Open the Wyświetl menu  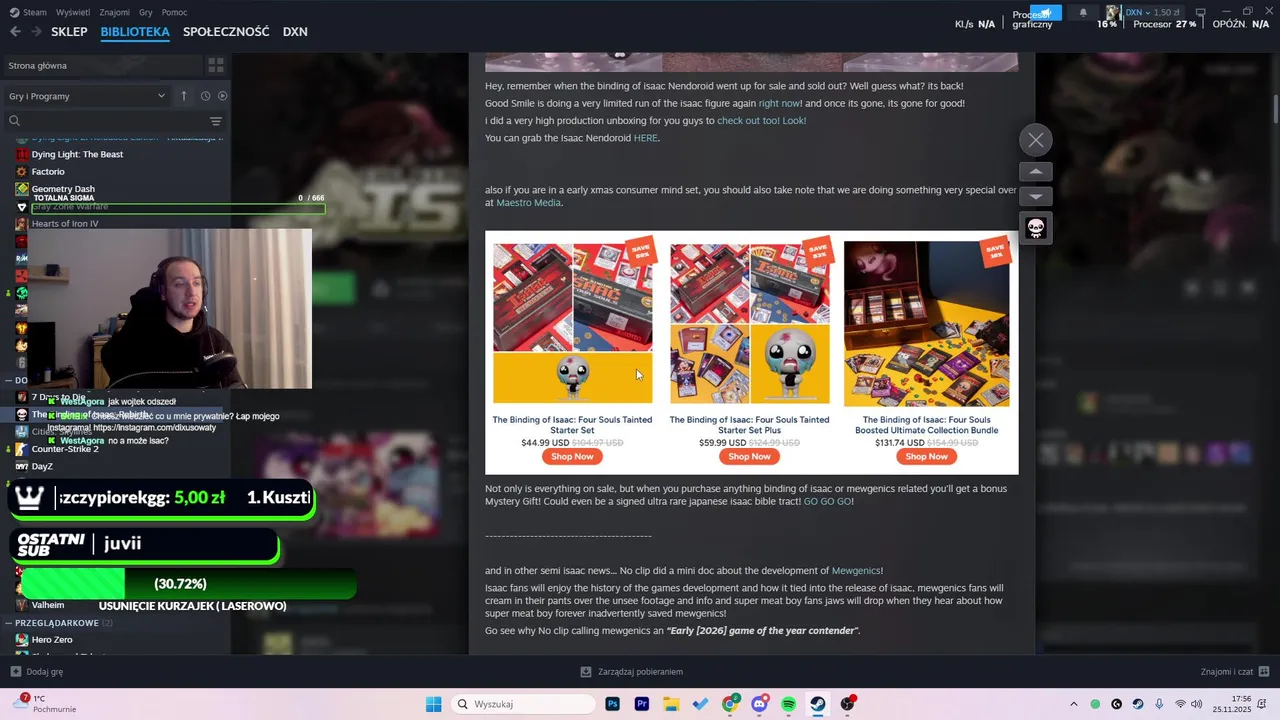73,12
